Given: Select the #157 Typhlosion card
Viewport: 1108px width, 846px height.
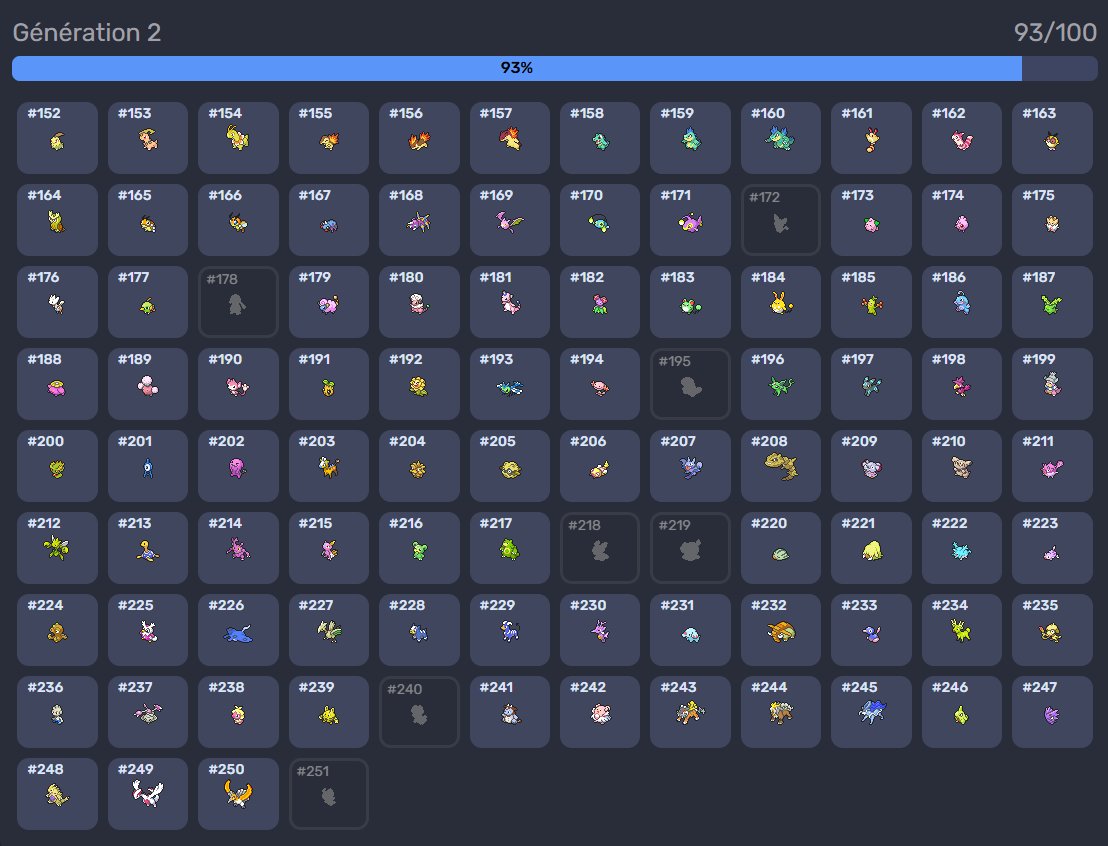Looking at the screenshot, I should point(509,138).
